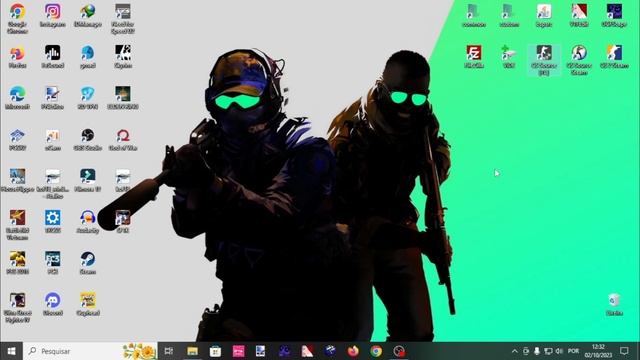
Task: Launch the God of War desktop shortcut
Action: (123, 140)
